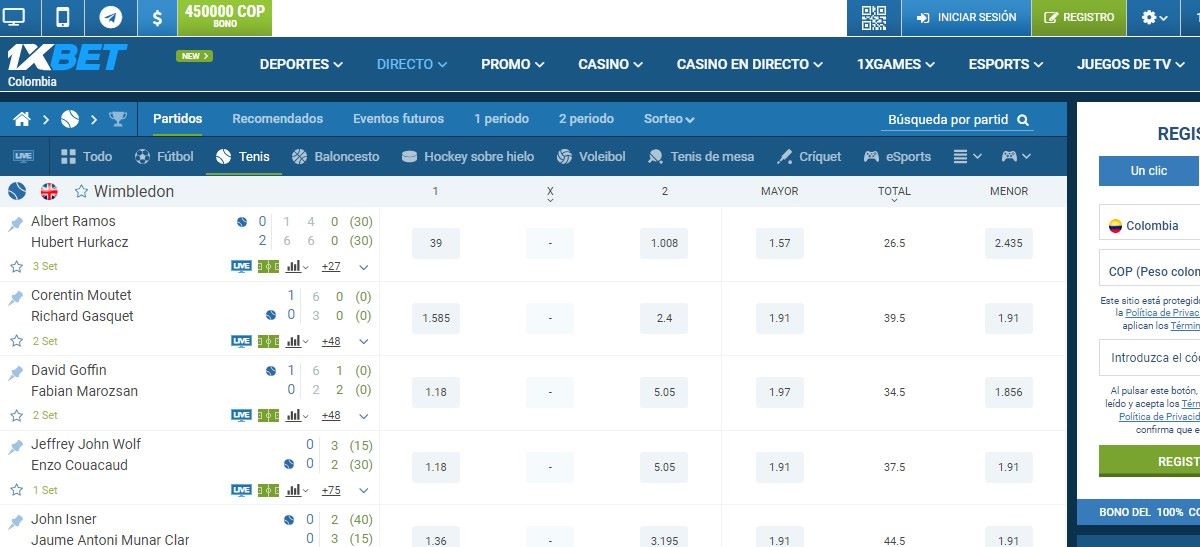Open the settings gear dropdown
1200x547 pixels.
tap(1154, 18)
